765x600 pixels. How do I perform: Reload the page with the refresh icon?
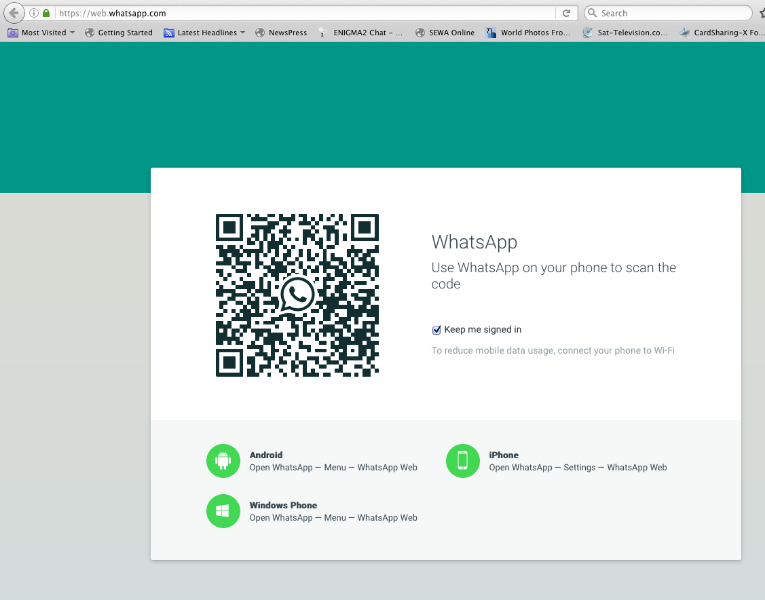[566, 13]
